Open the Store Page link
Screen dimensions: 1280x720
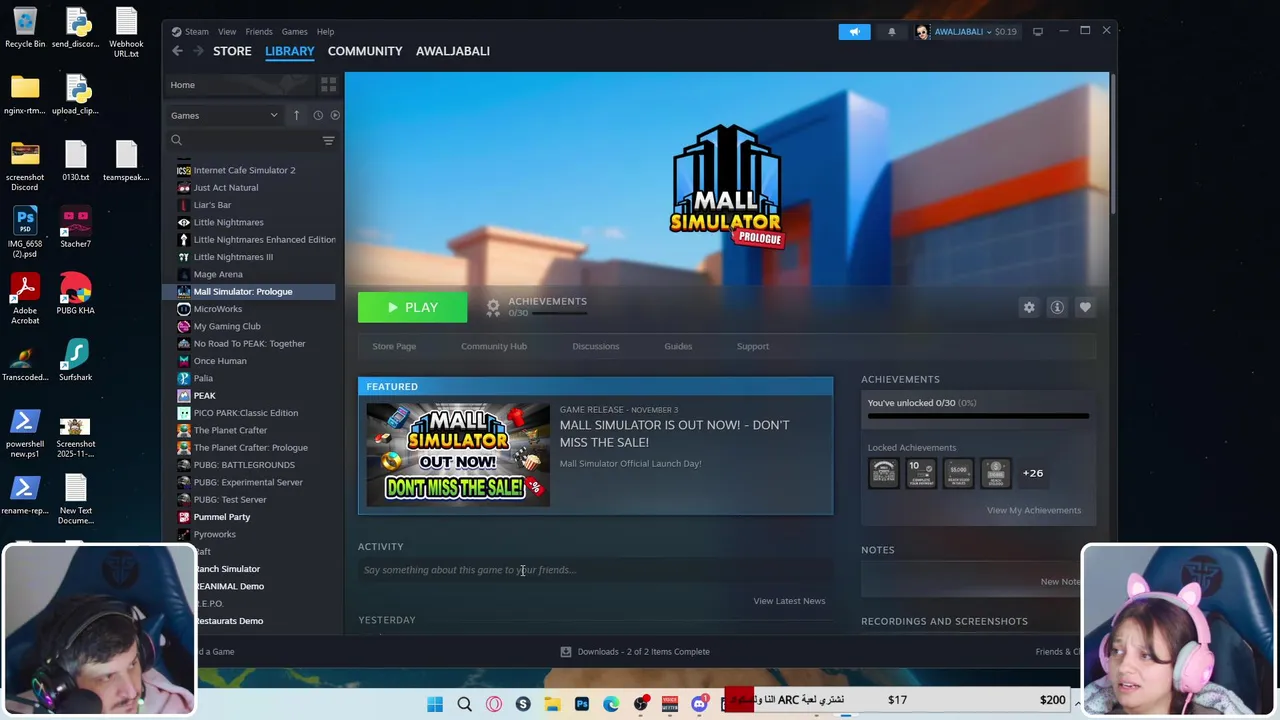click(x=394, y=346)
